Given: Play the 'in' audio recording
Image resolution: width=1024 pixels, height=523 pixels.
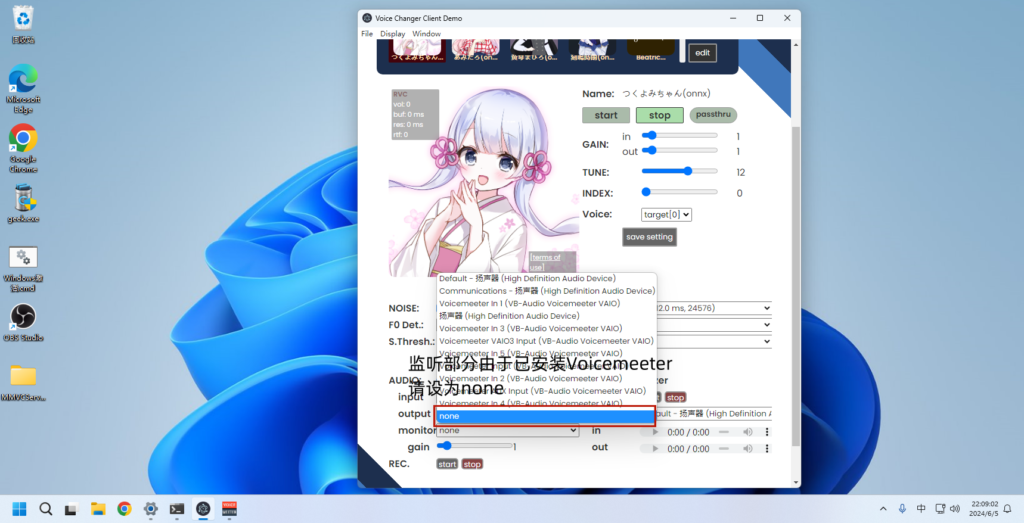Looking at the screenshot, I should tap(655, 432).
